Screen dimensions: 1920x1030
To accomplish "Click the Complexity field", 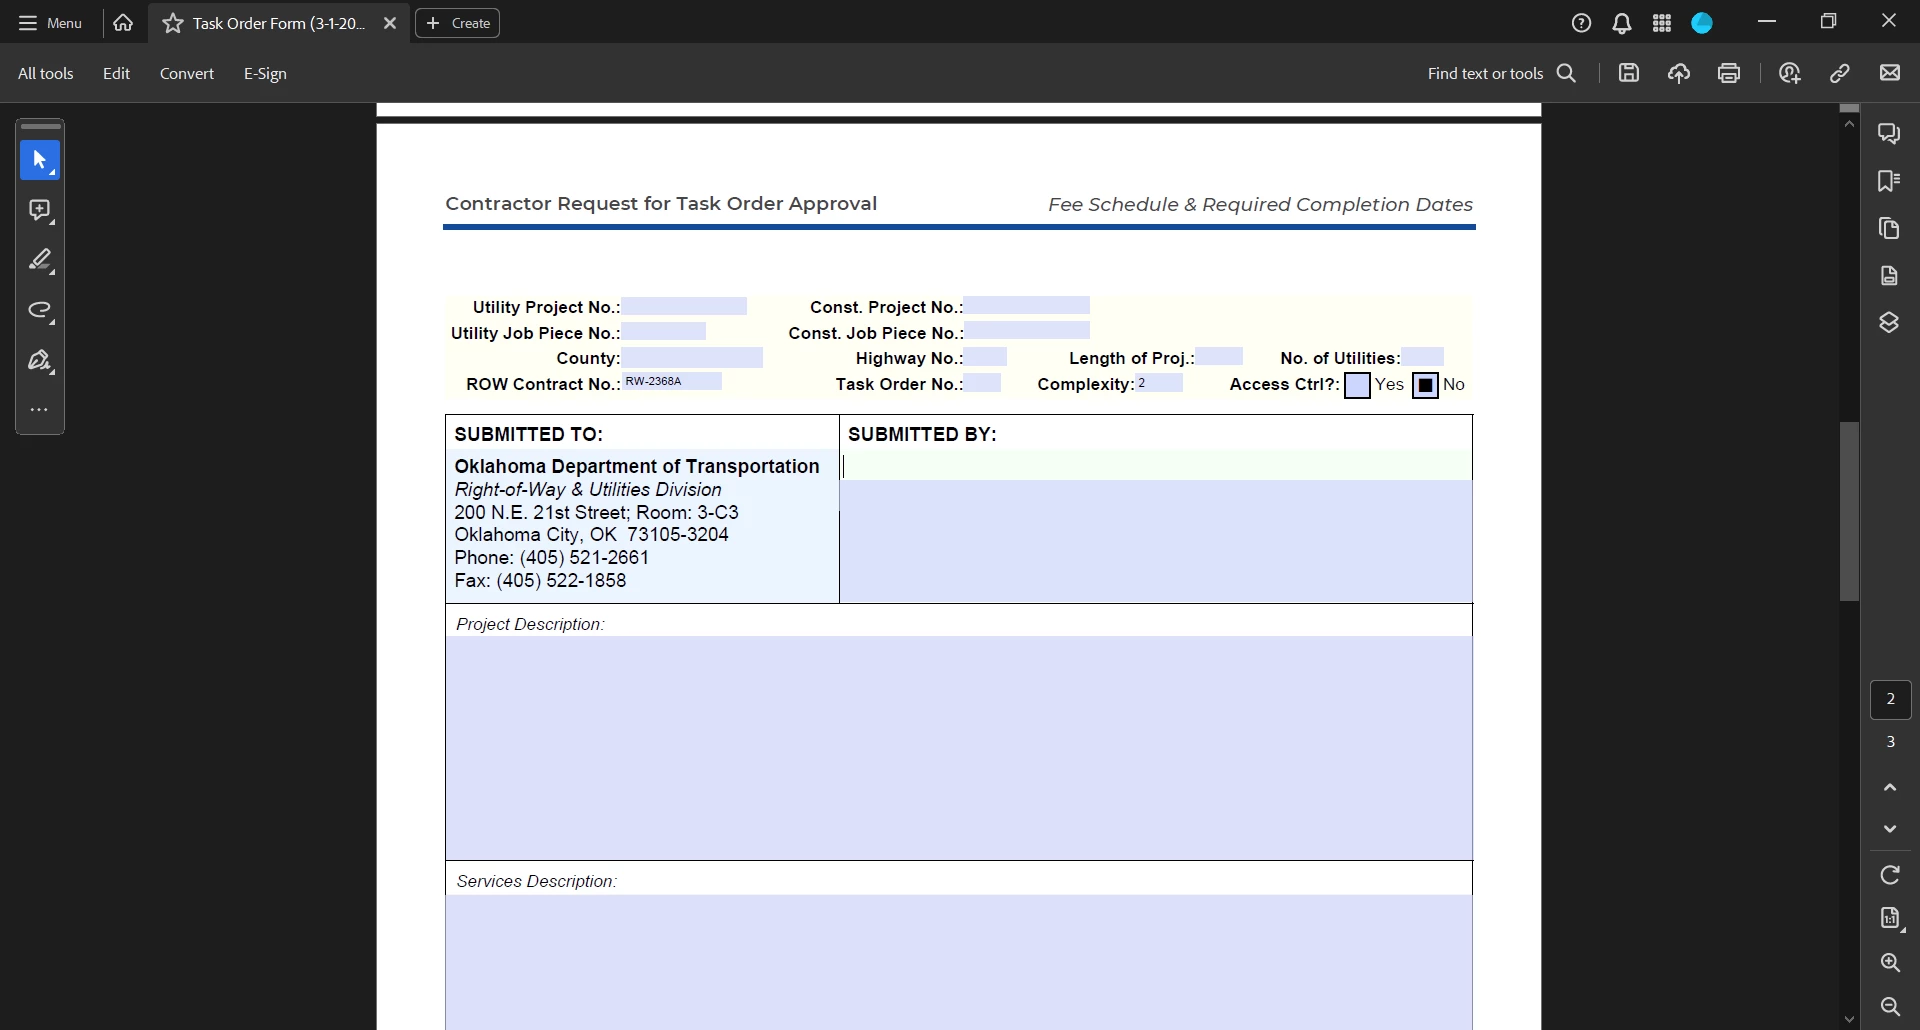I will (x=1159, y=382).
